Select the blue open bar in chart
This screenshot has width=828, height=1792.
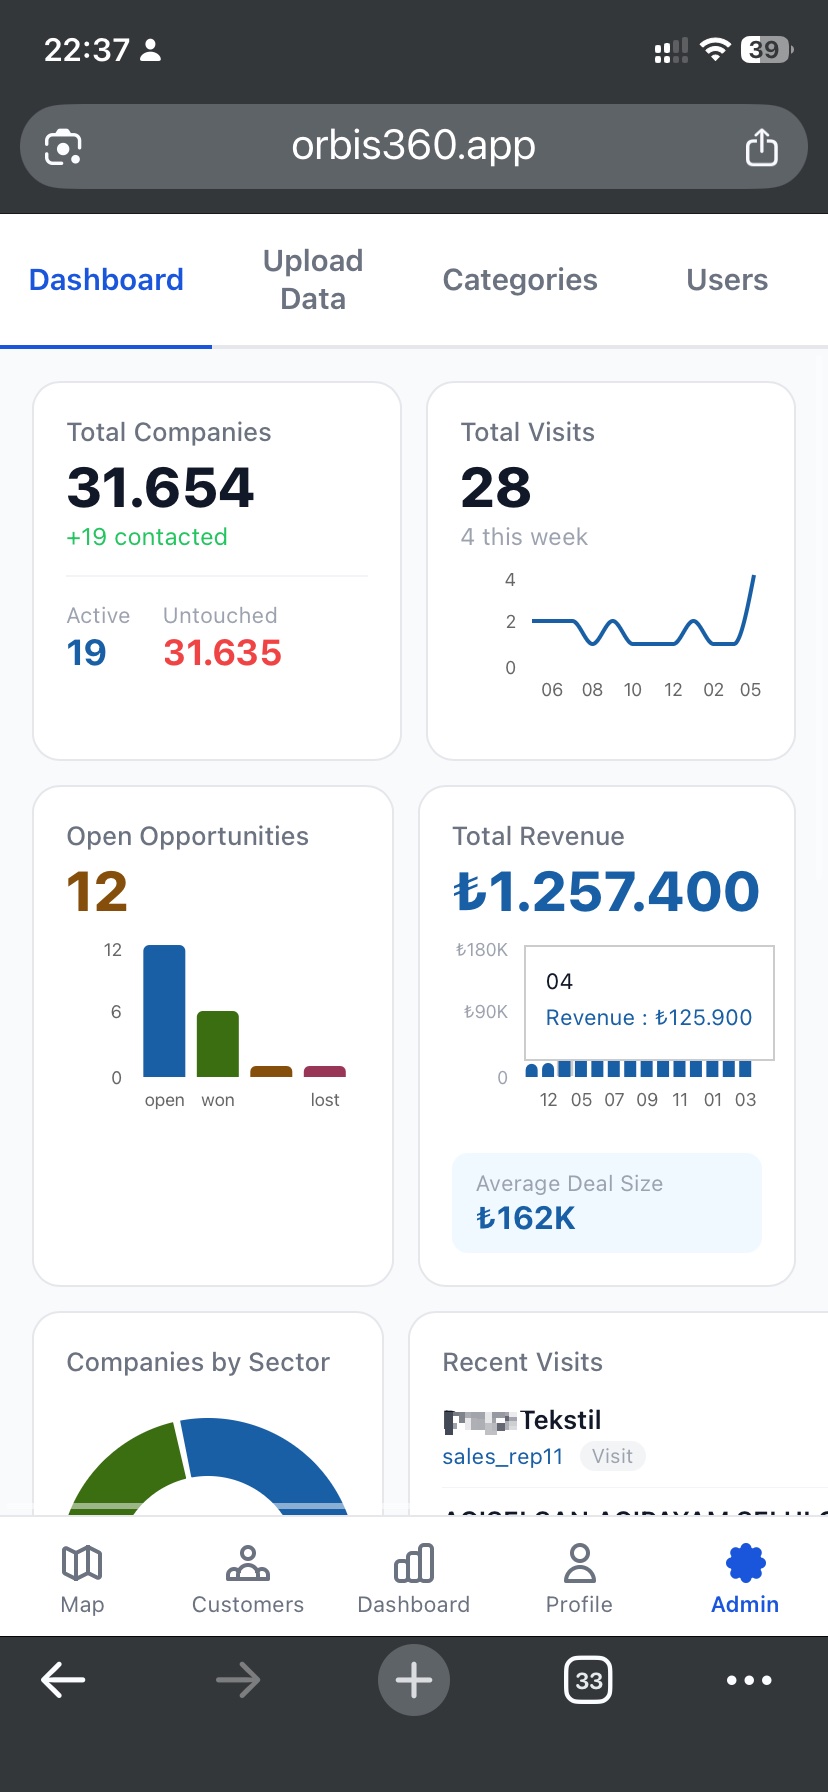pos(164,1011)
